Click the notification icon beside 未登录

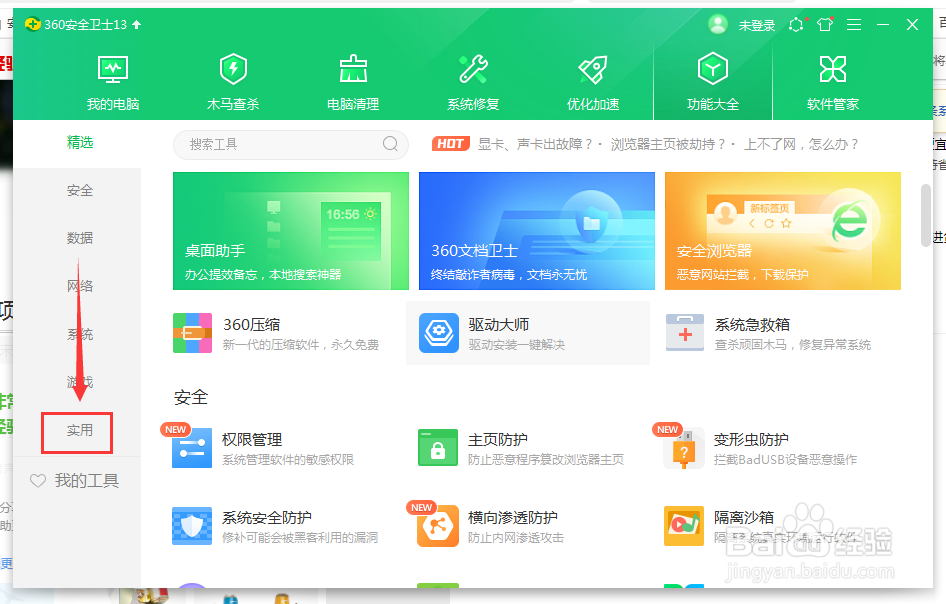[x=796, y=24]
